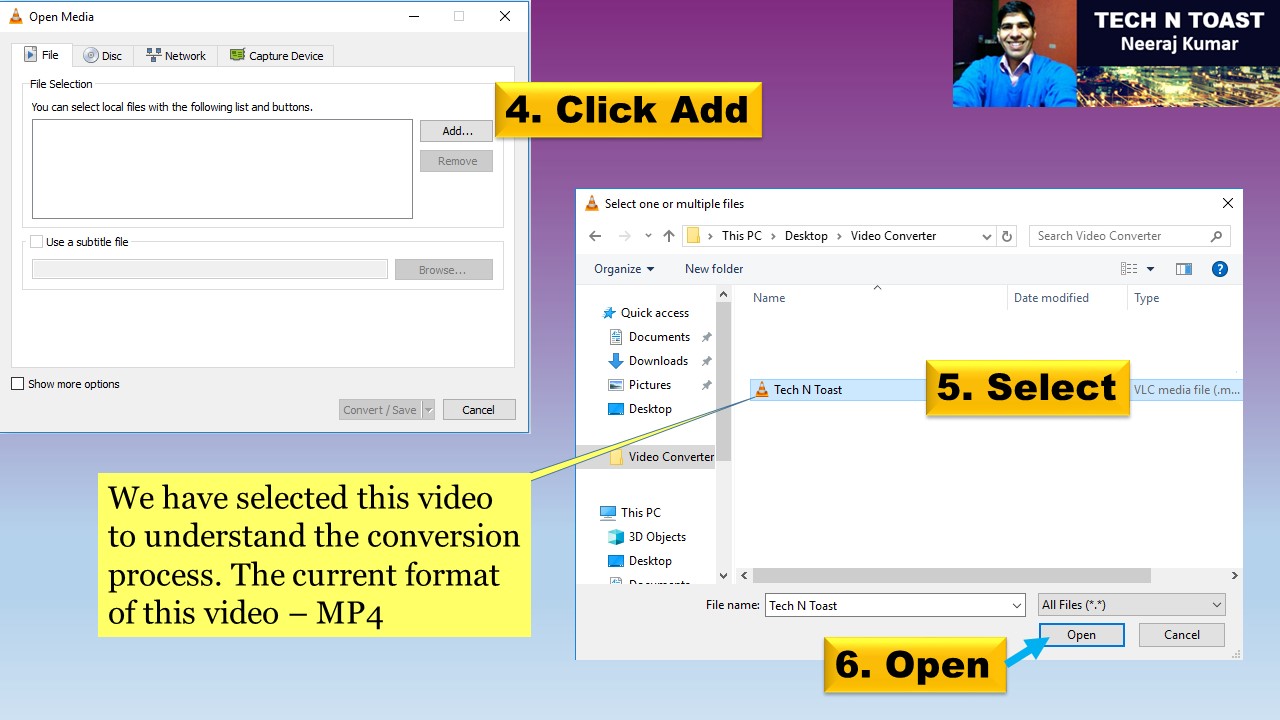Sort by the Type column header
Screen dimensions: 1280x720
pyautogui.click(x=1146, y=298)
